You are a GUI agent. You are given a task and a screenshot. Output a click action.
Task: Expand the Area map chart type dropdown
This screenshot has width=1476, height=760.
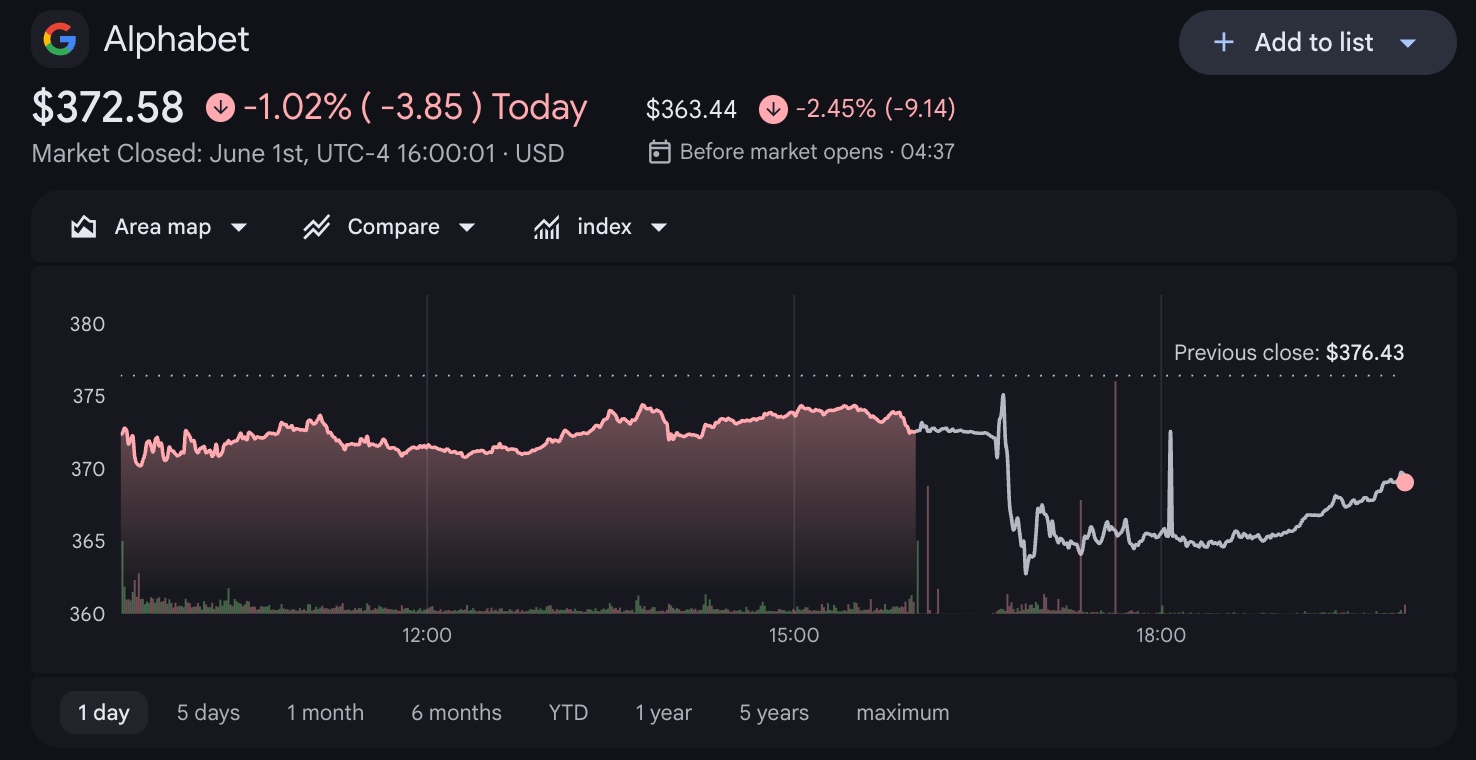tap(239, 227)
